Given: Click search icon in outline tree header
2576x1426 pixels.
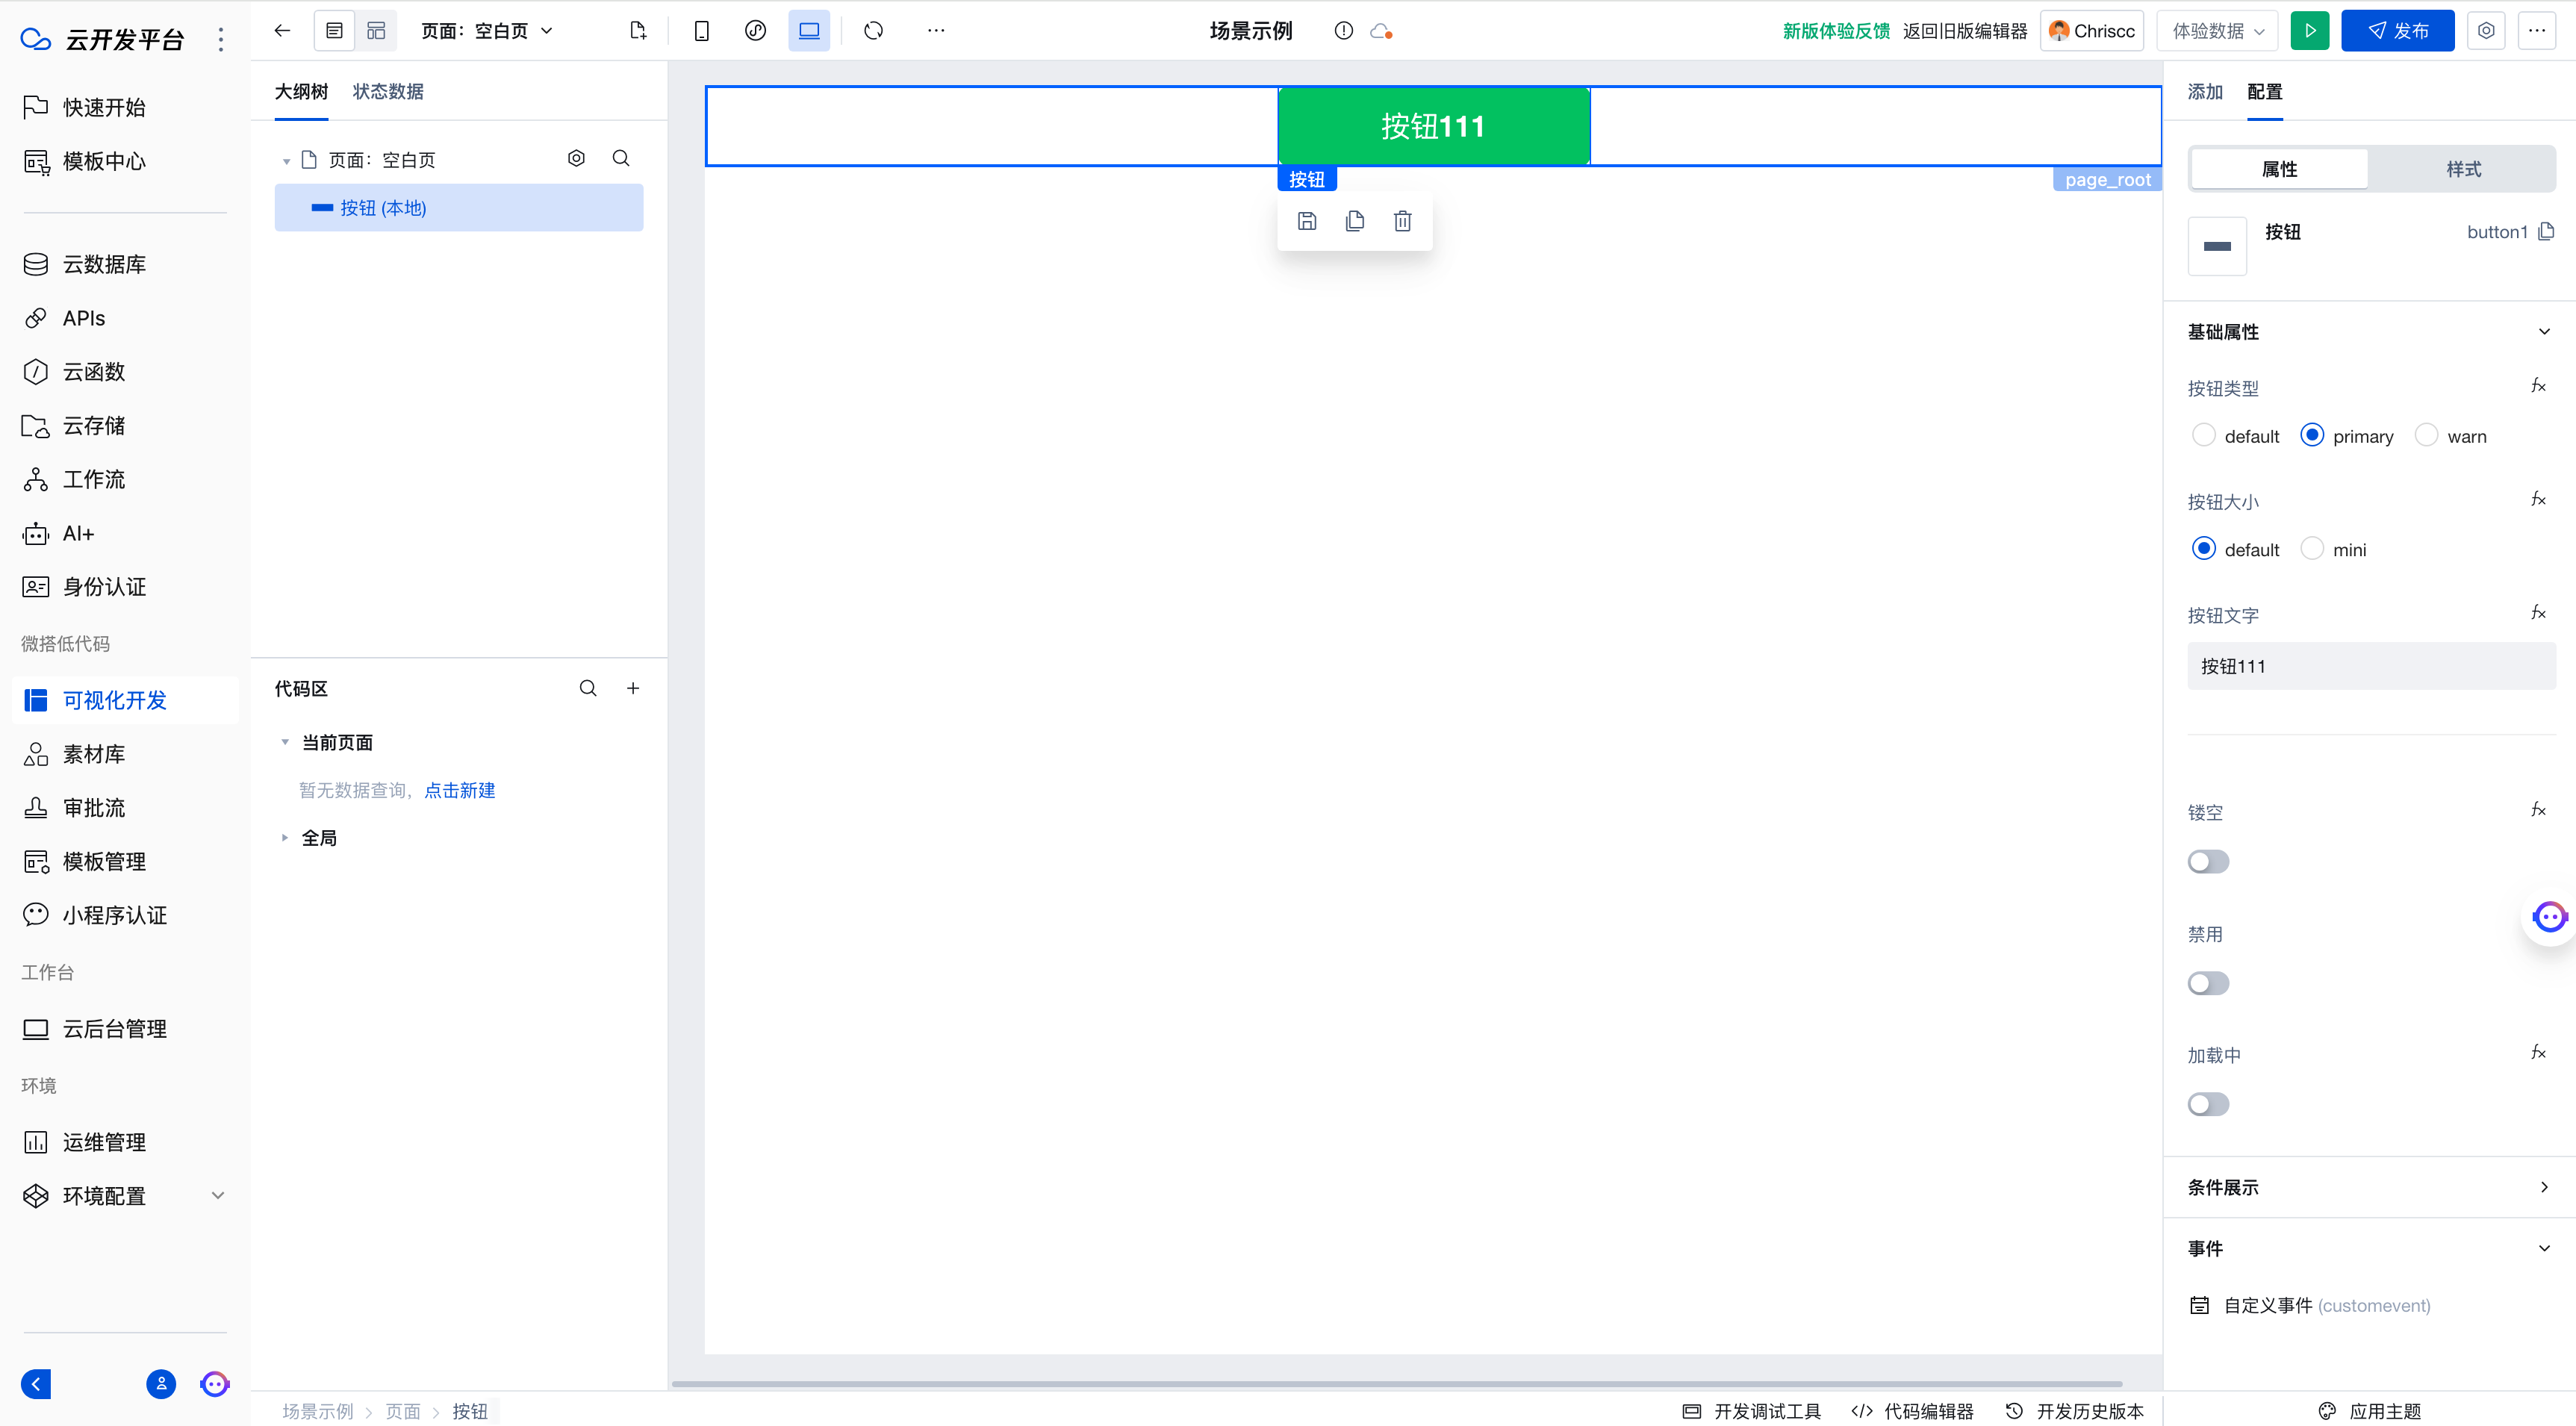Looking at the screenshot, I should [x=620, y=159].
